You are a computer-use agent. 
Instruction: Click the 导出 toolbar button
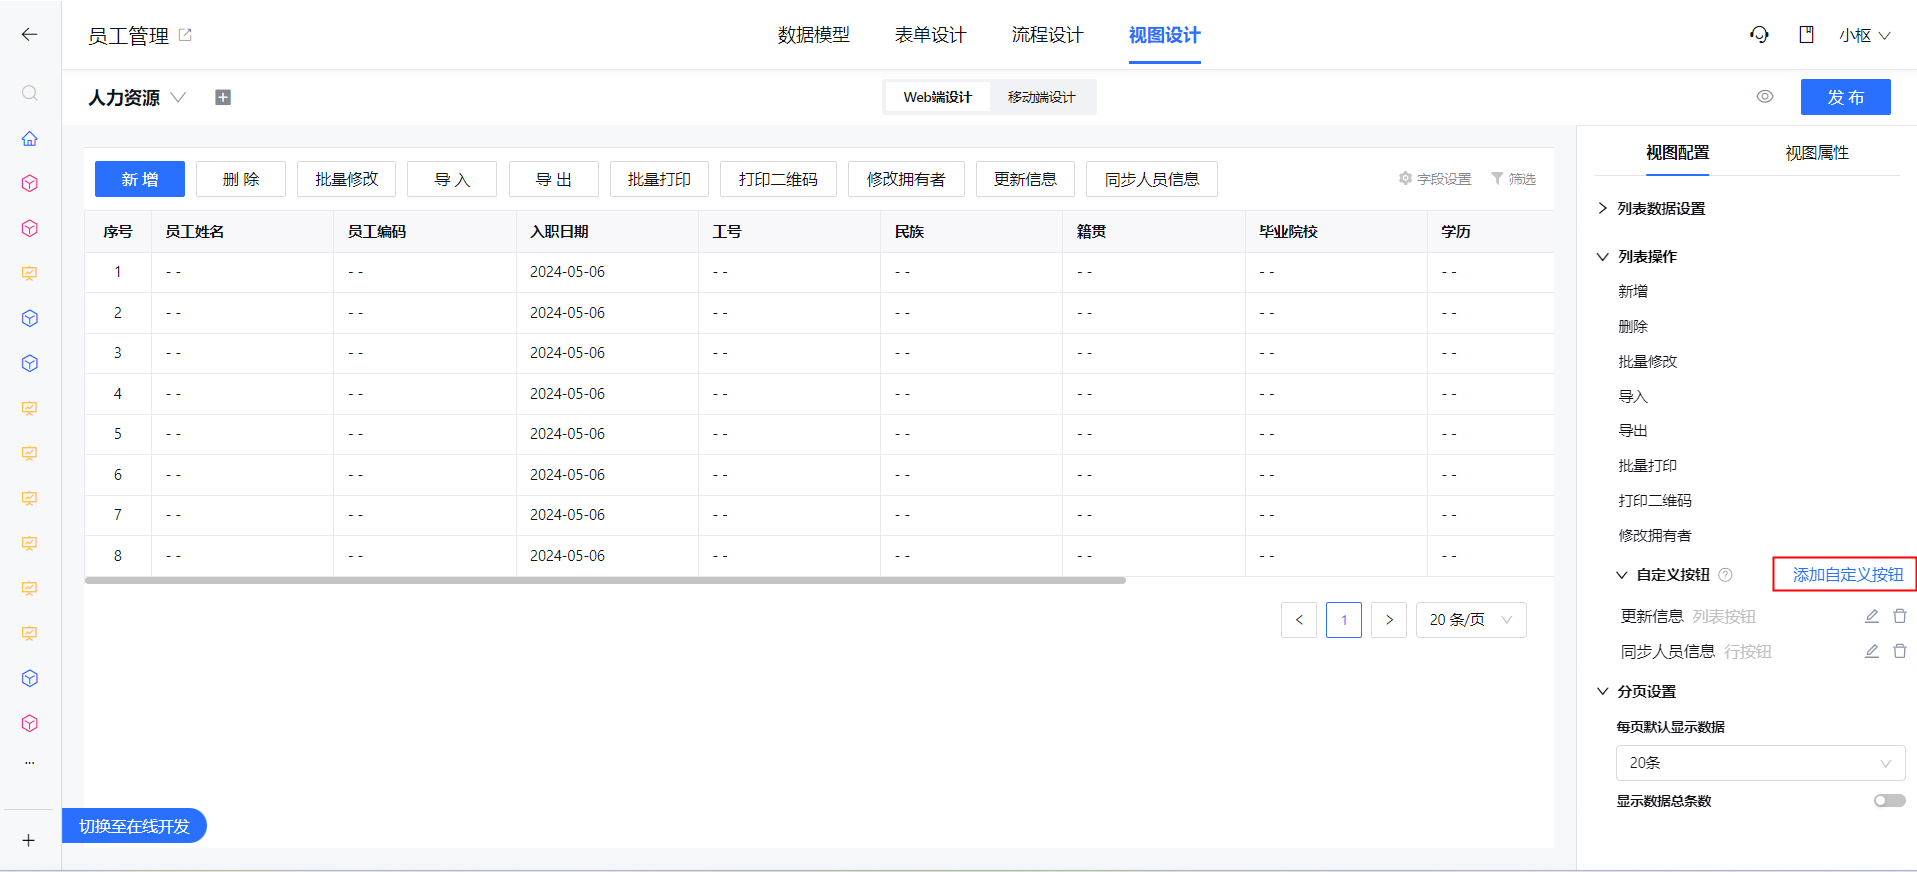tap(554, 179)
